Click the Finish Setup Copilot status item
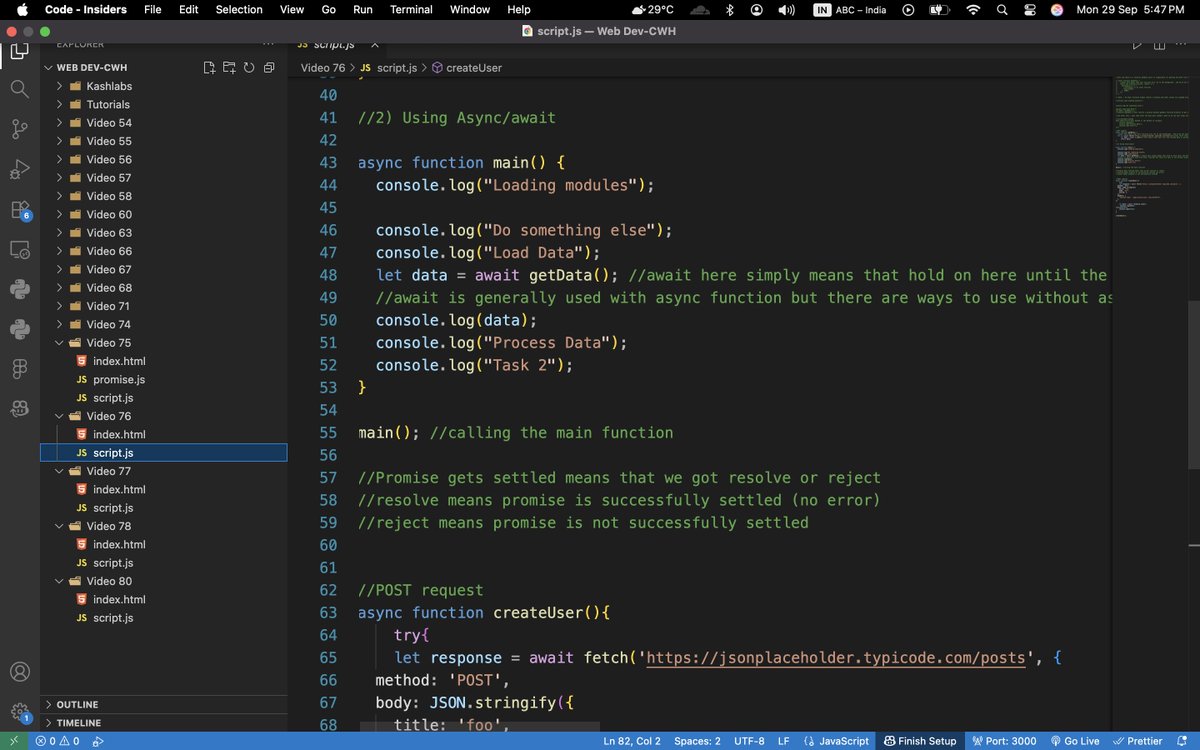Image resolution: width=1200 pixels, height=750 pixels. (918, 741)
